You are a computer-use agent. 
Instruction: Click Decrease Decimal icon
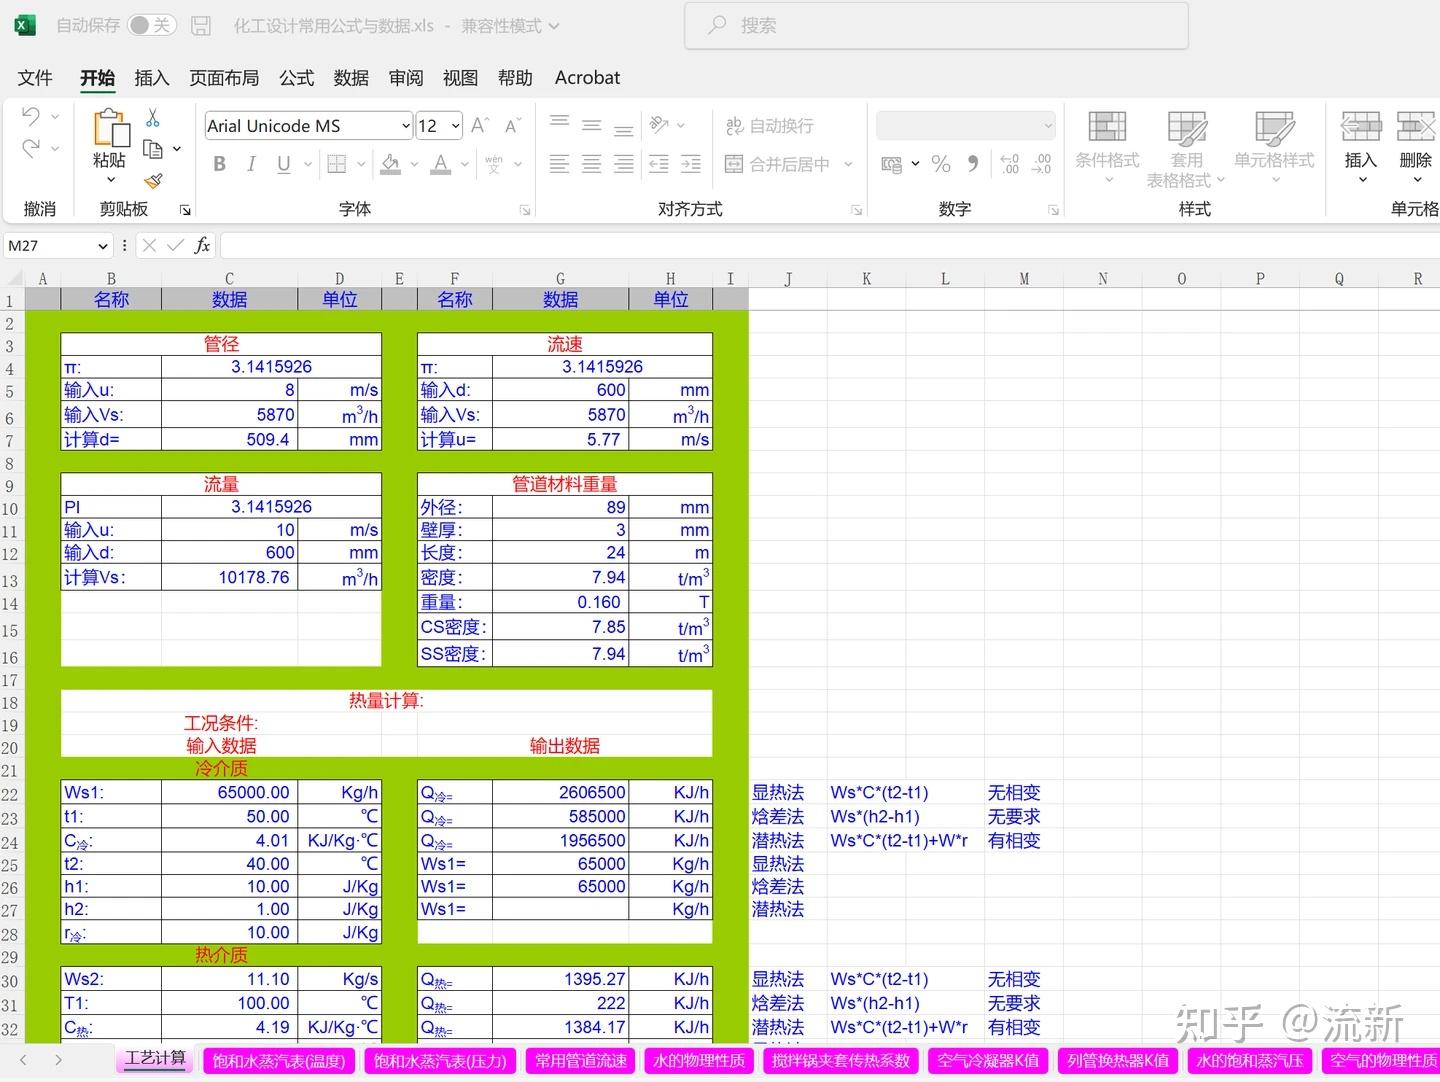point(1042,164)
